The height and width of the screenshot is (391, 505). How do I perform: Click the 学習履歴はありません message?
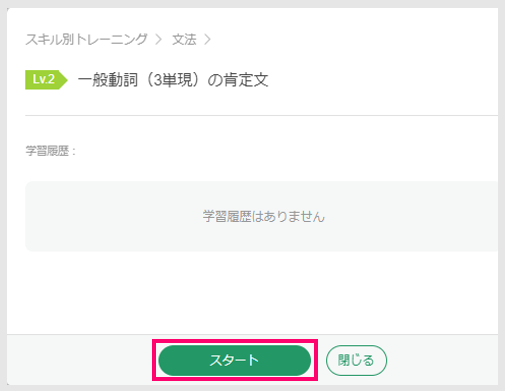[263, 217]
